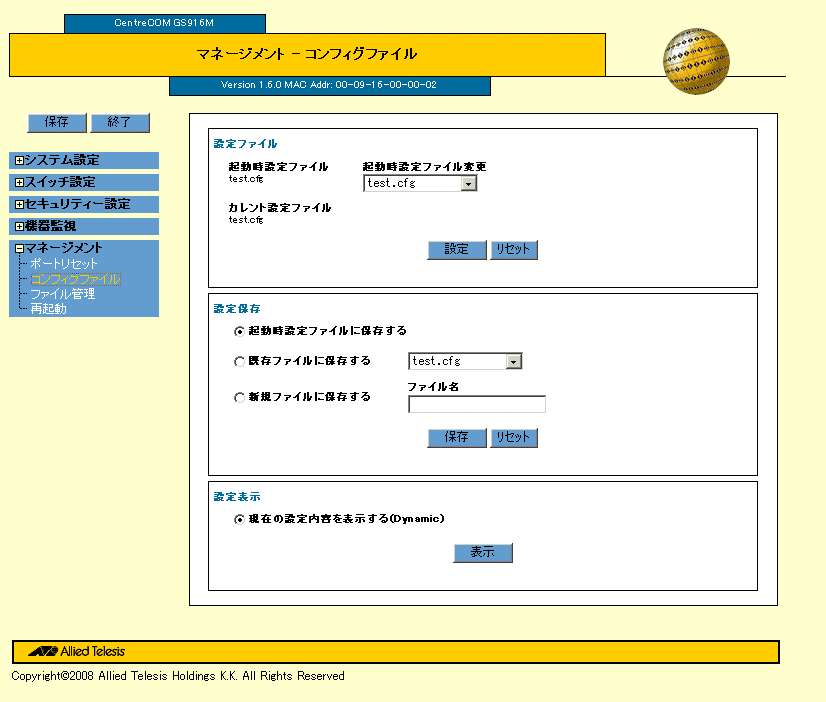Click the Allied Telesis footer logo
826x702 pixels.
[77, 651]
